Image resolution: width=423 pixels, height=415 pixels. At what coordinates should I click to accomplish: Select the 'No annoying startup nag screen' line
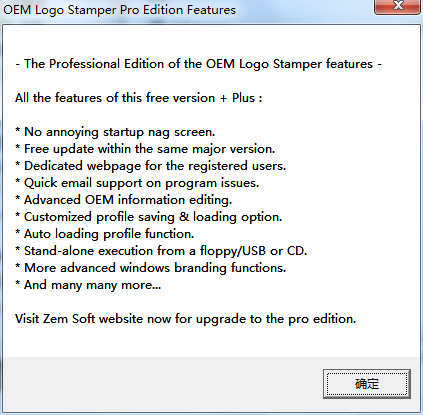115,132
